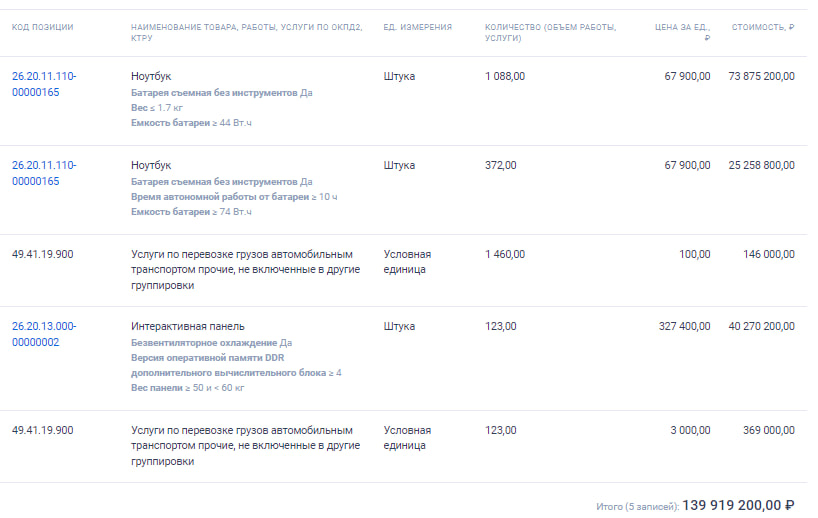Click the КОД ПОЗИЦИИ column header
Viewport: 818px width, 518px height.
43,27
